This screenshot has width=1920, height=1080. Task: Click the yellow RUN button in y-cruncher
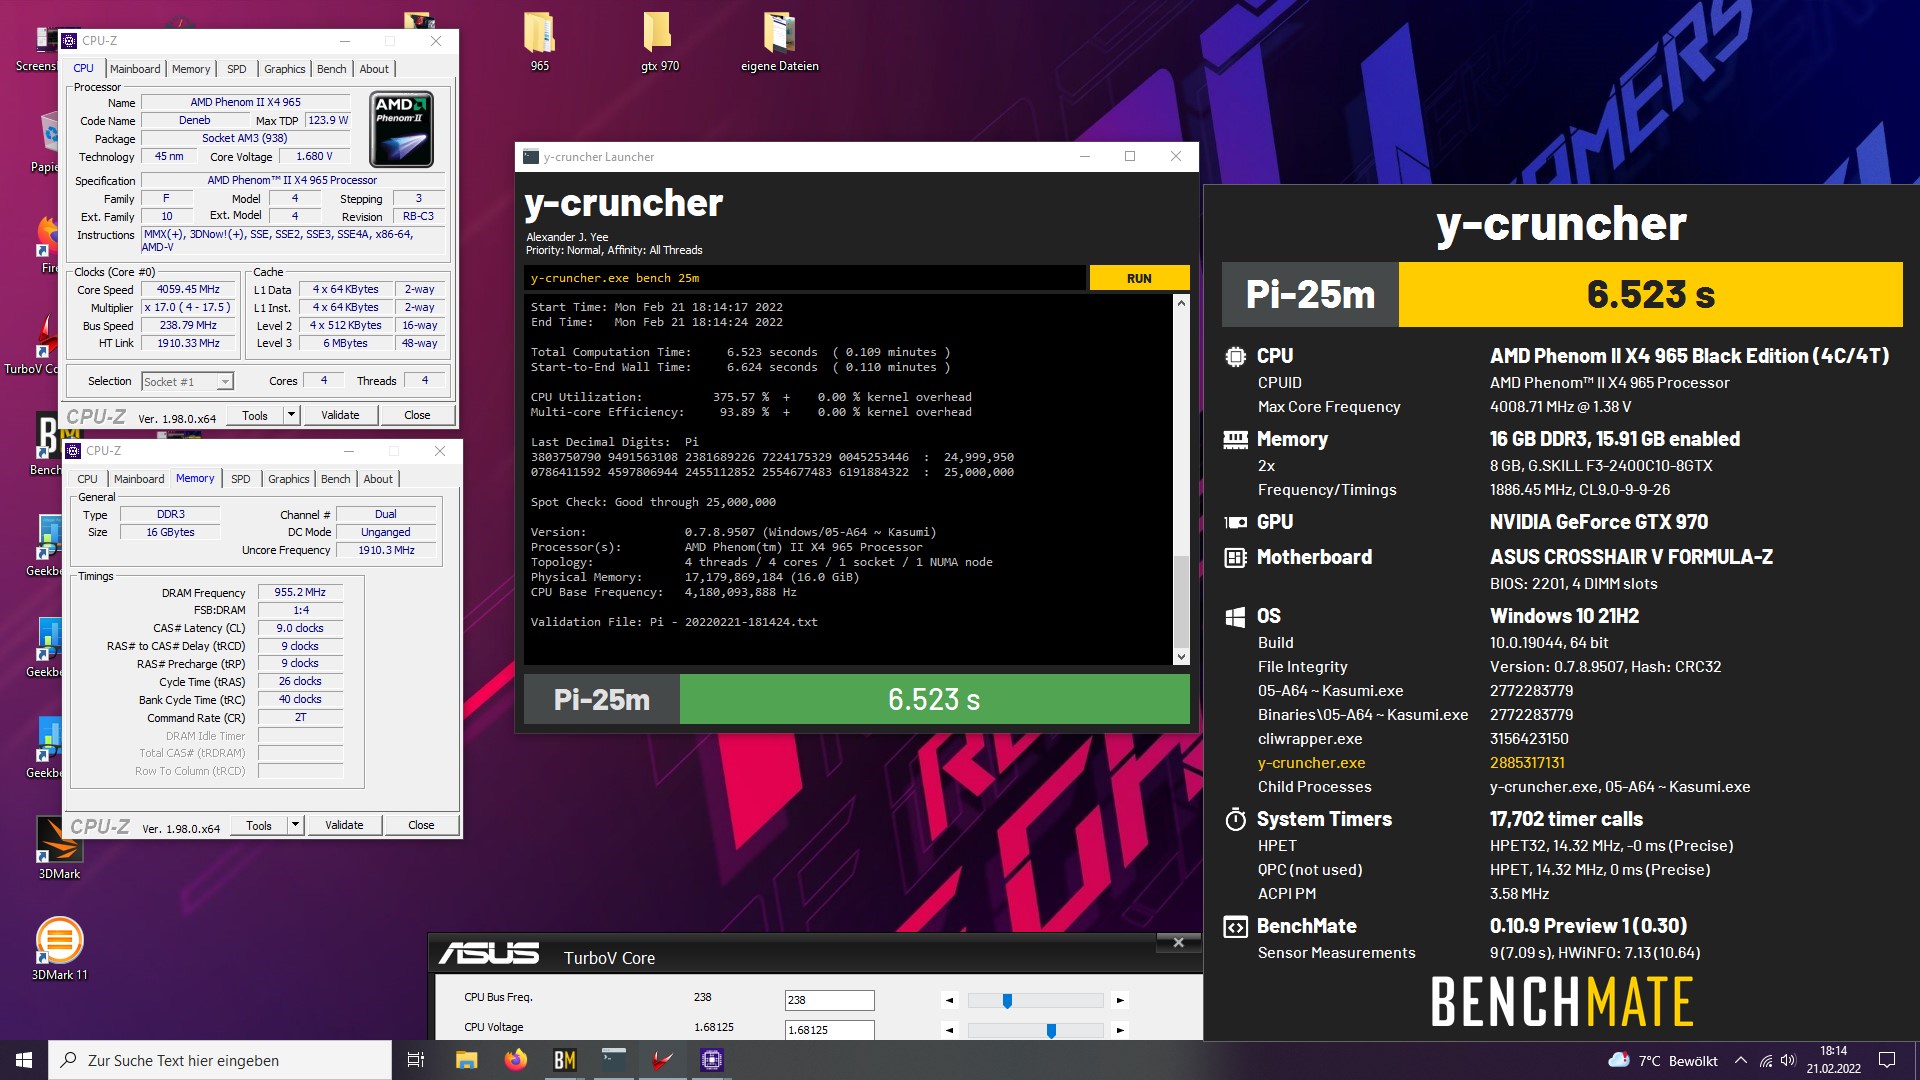coord(1139,278)
